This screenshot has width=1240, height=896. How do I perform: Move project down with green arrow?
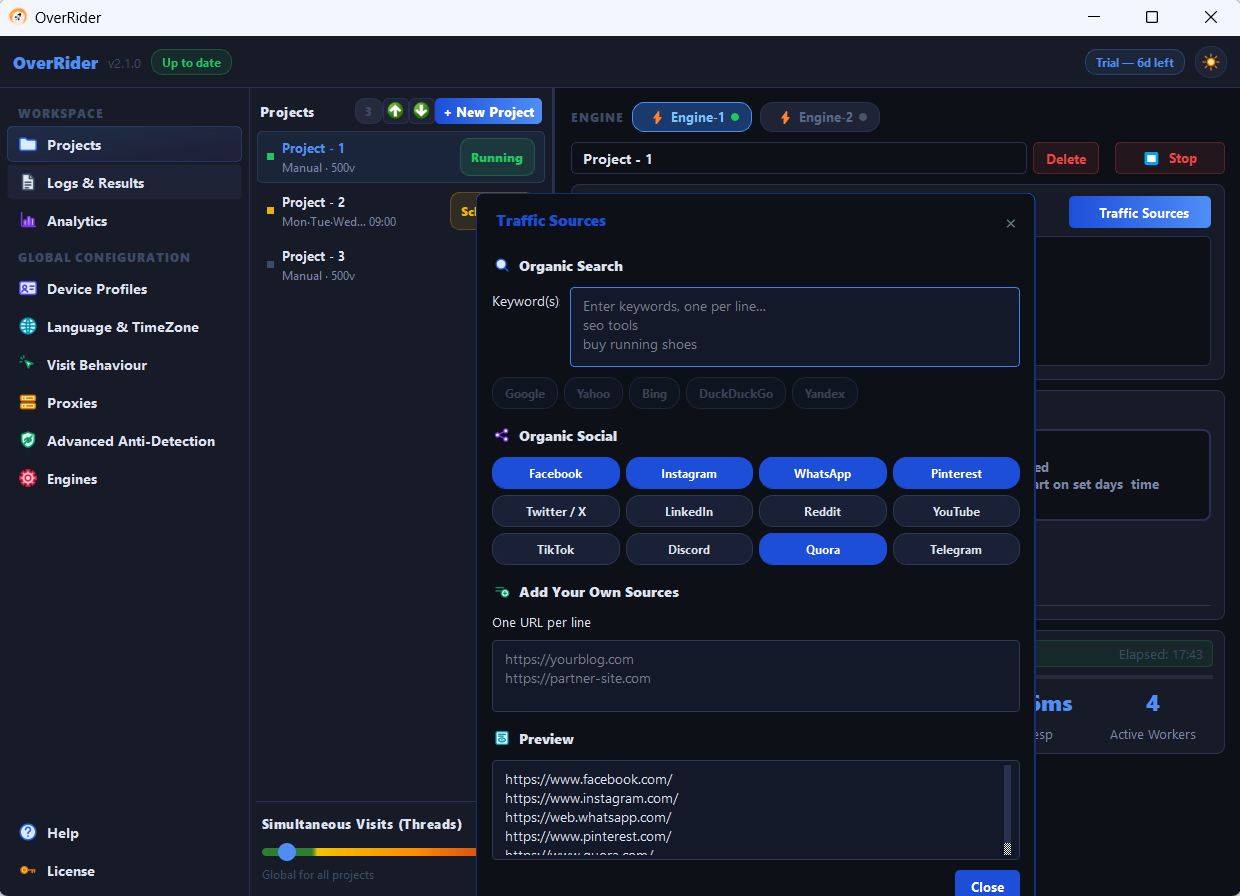421,111
